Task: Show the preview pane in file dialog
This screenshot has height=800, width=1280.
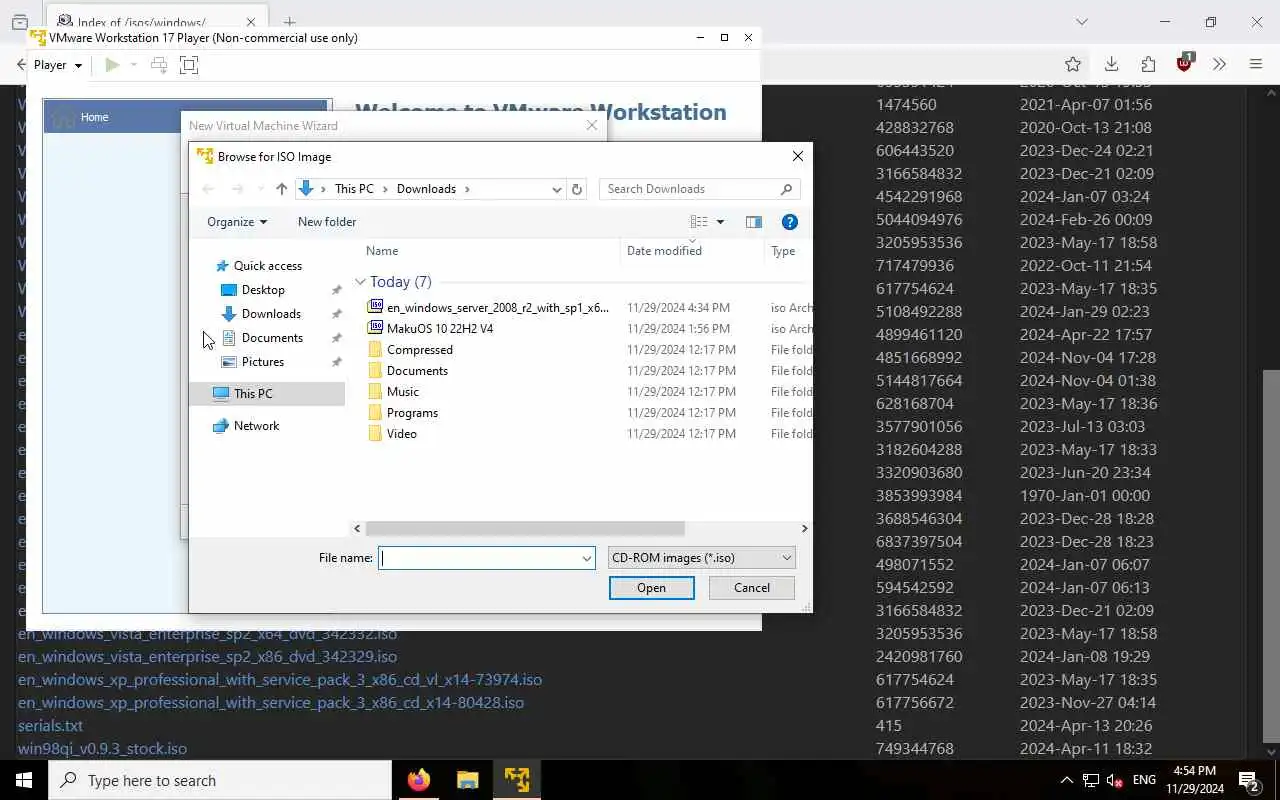Action: (x=754, y=222)
